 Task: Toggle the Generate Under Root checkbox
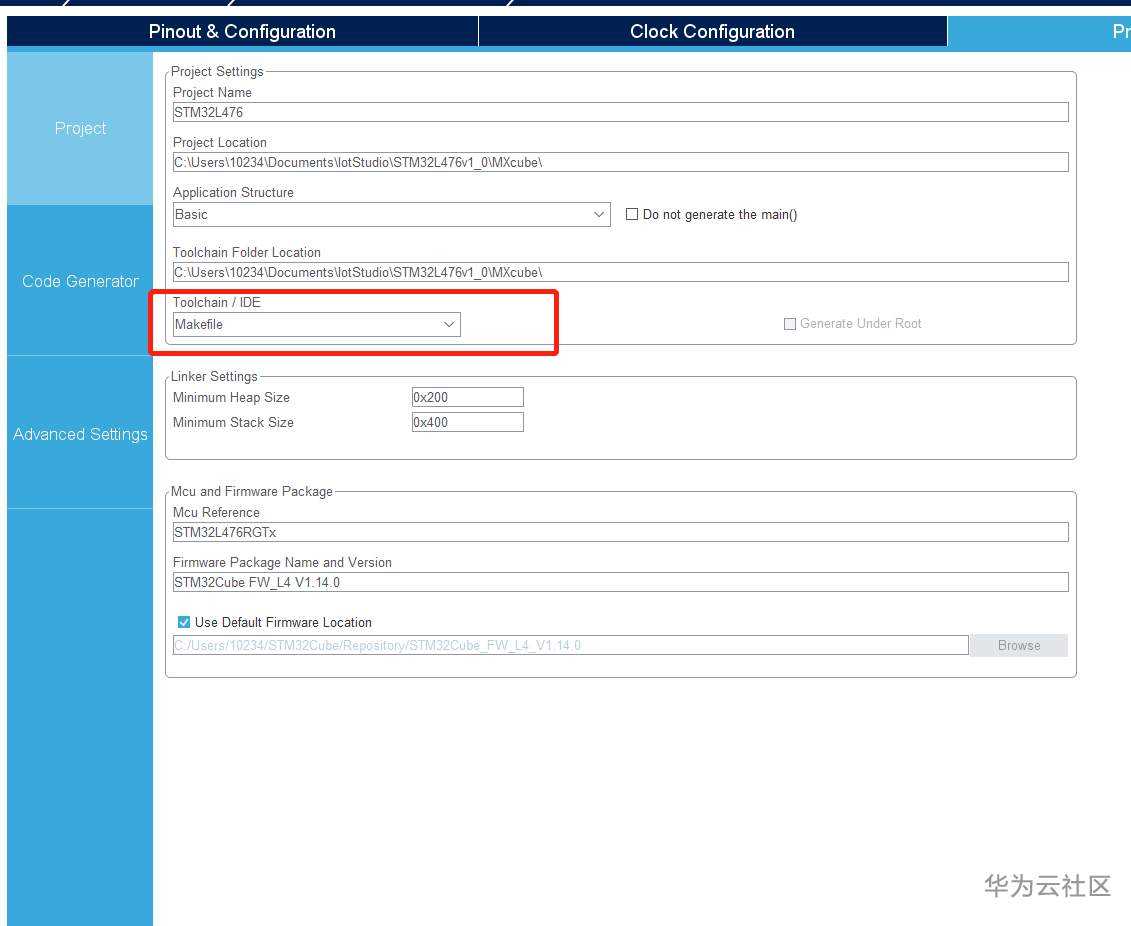tap(790, 324)
